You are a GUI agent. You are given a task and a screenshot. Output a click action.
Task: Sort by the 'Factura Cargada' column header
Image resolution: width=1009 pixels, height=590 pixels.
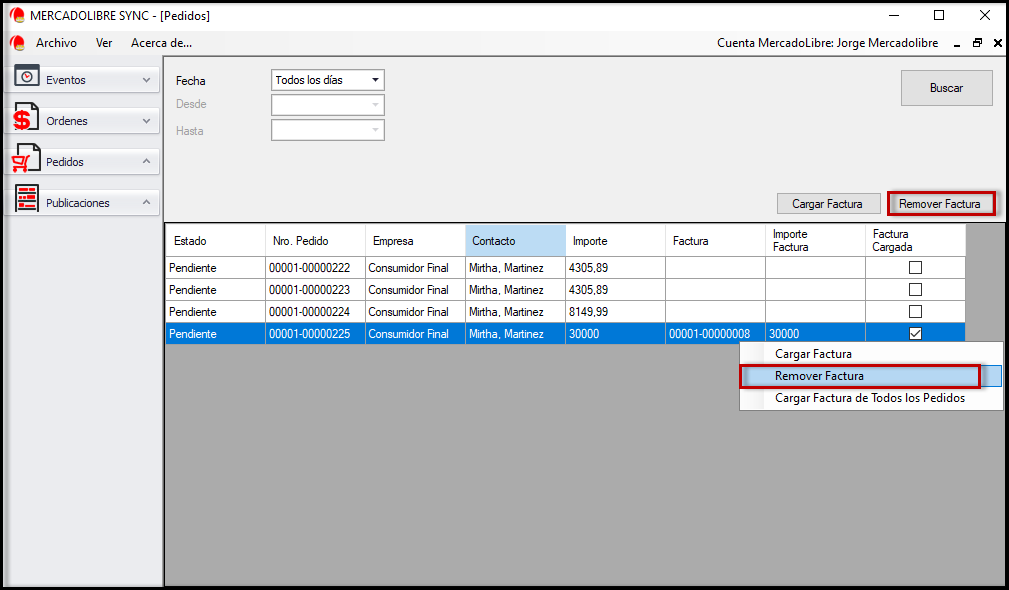[x=915, y=241]
